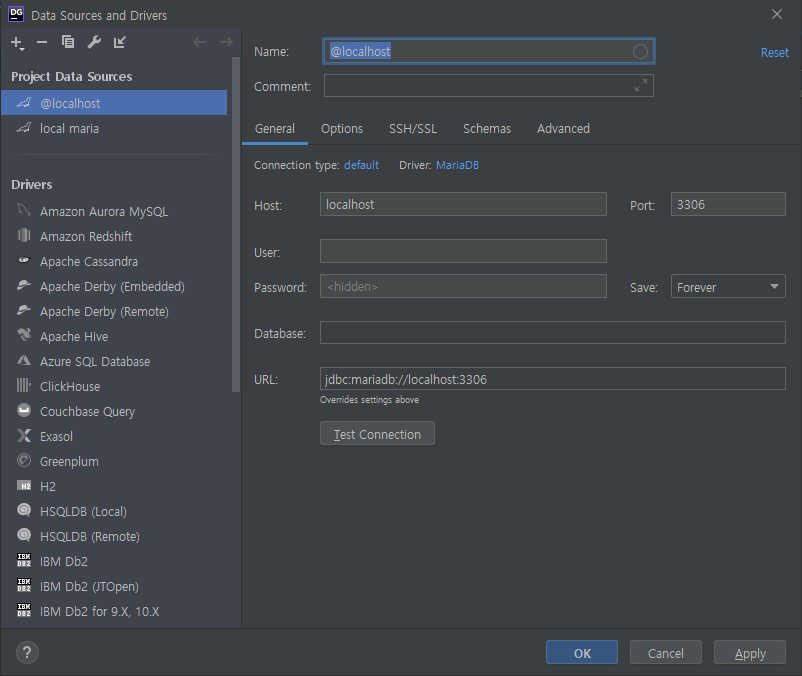
Task: Click the default connection type link
Action: tap(361, 165)
